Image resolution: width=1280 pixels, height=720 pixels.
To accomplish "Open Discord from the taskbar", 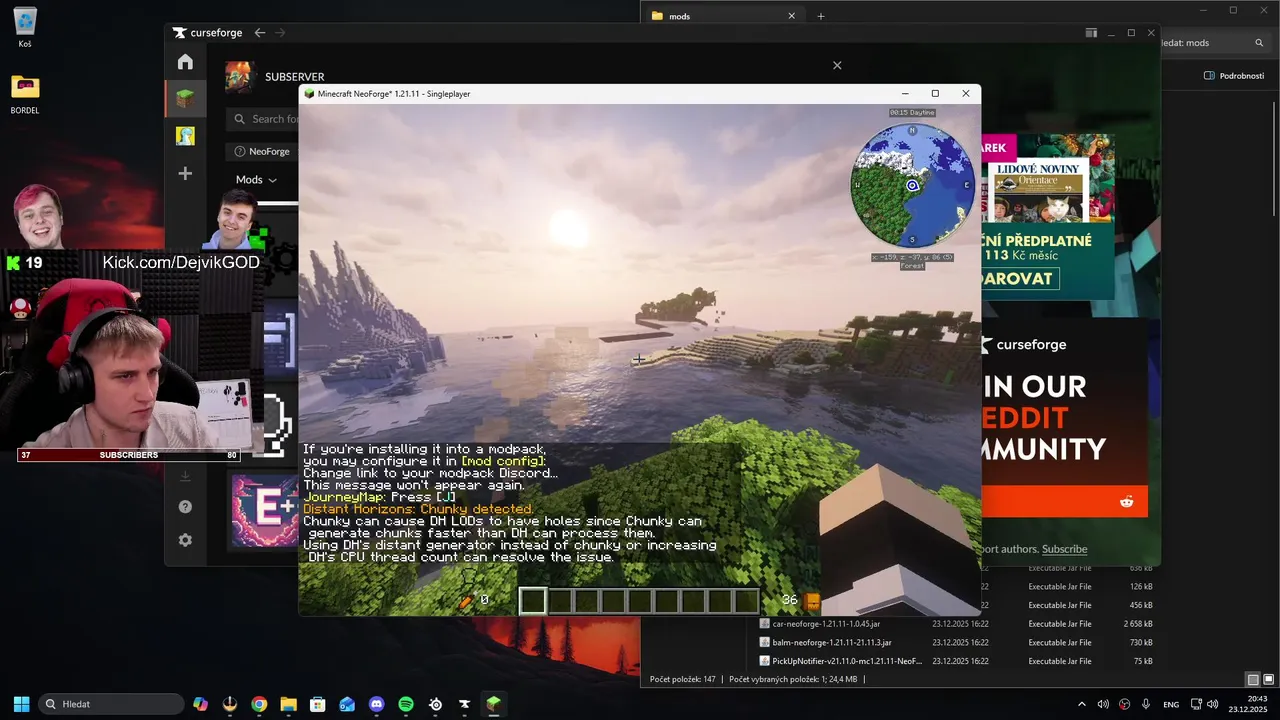I will (376, 704).
